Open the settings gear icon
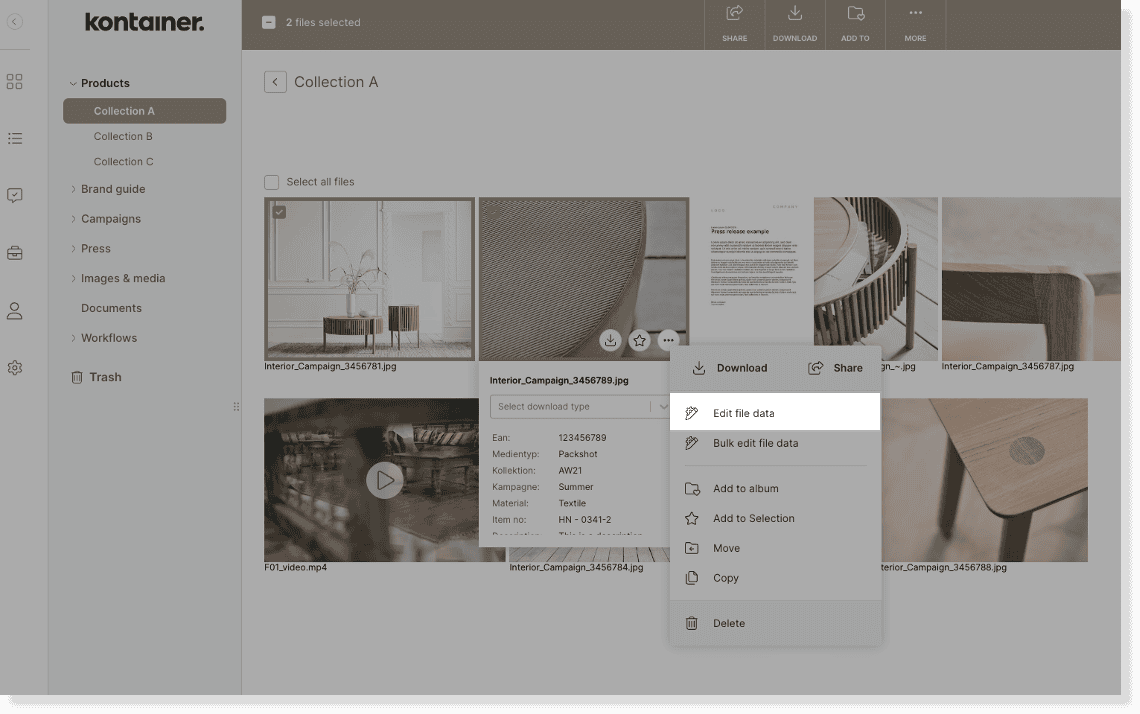The width and height of the screenshot is (1140, 714). [x=15, y=367]
